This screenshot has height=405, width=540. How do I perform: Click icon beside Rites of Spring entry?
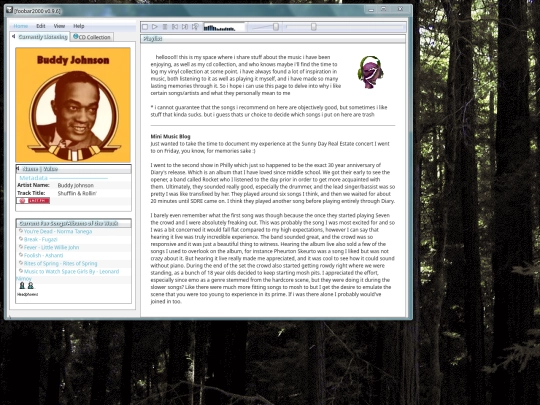pos(21,263)
